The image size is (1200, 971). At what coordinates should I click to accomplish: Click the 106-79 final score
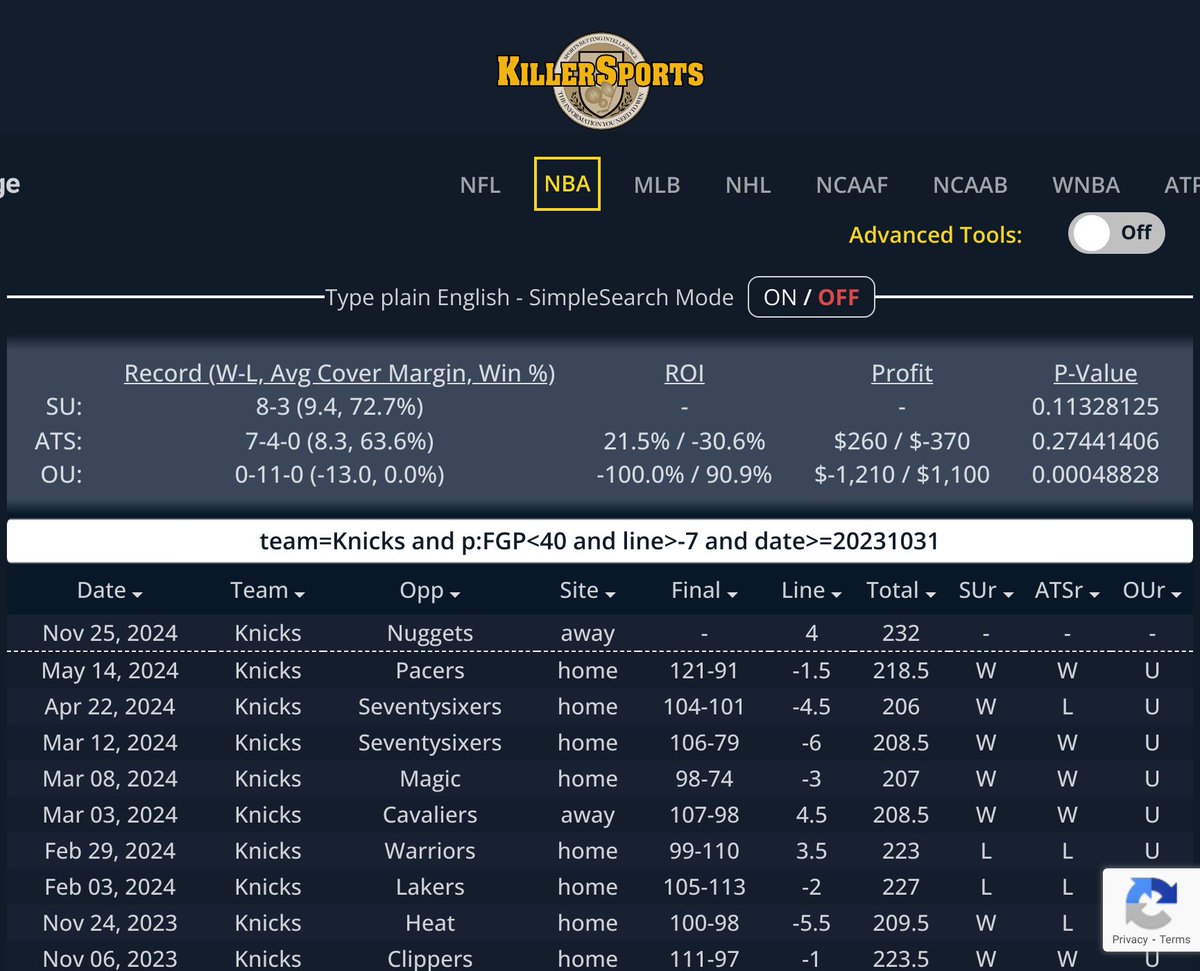704,742
